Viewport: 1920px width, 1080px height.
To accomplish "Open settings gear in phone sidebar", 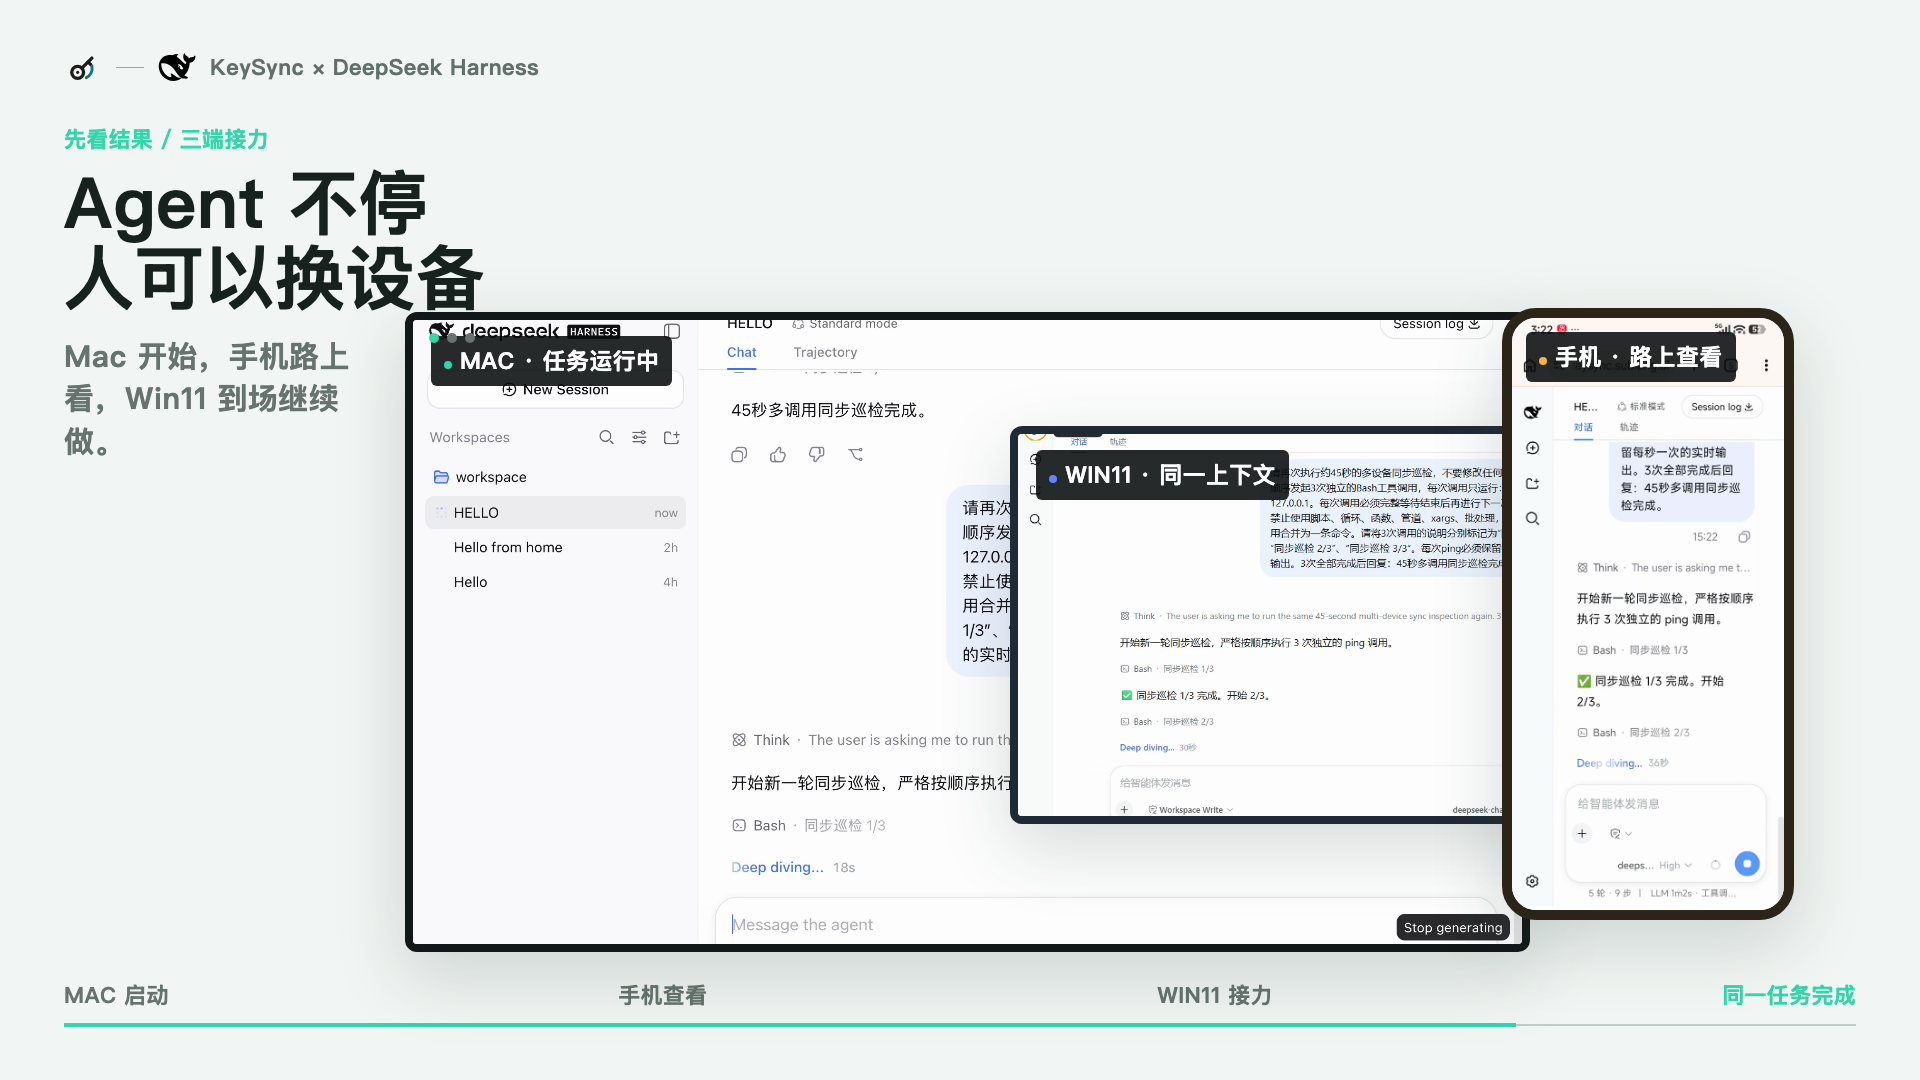I will [1532, 881].
